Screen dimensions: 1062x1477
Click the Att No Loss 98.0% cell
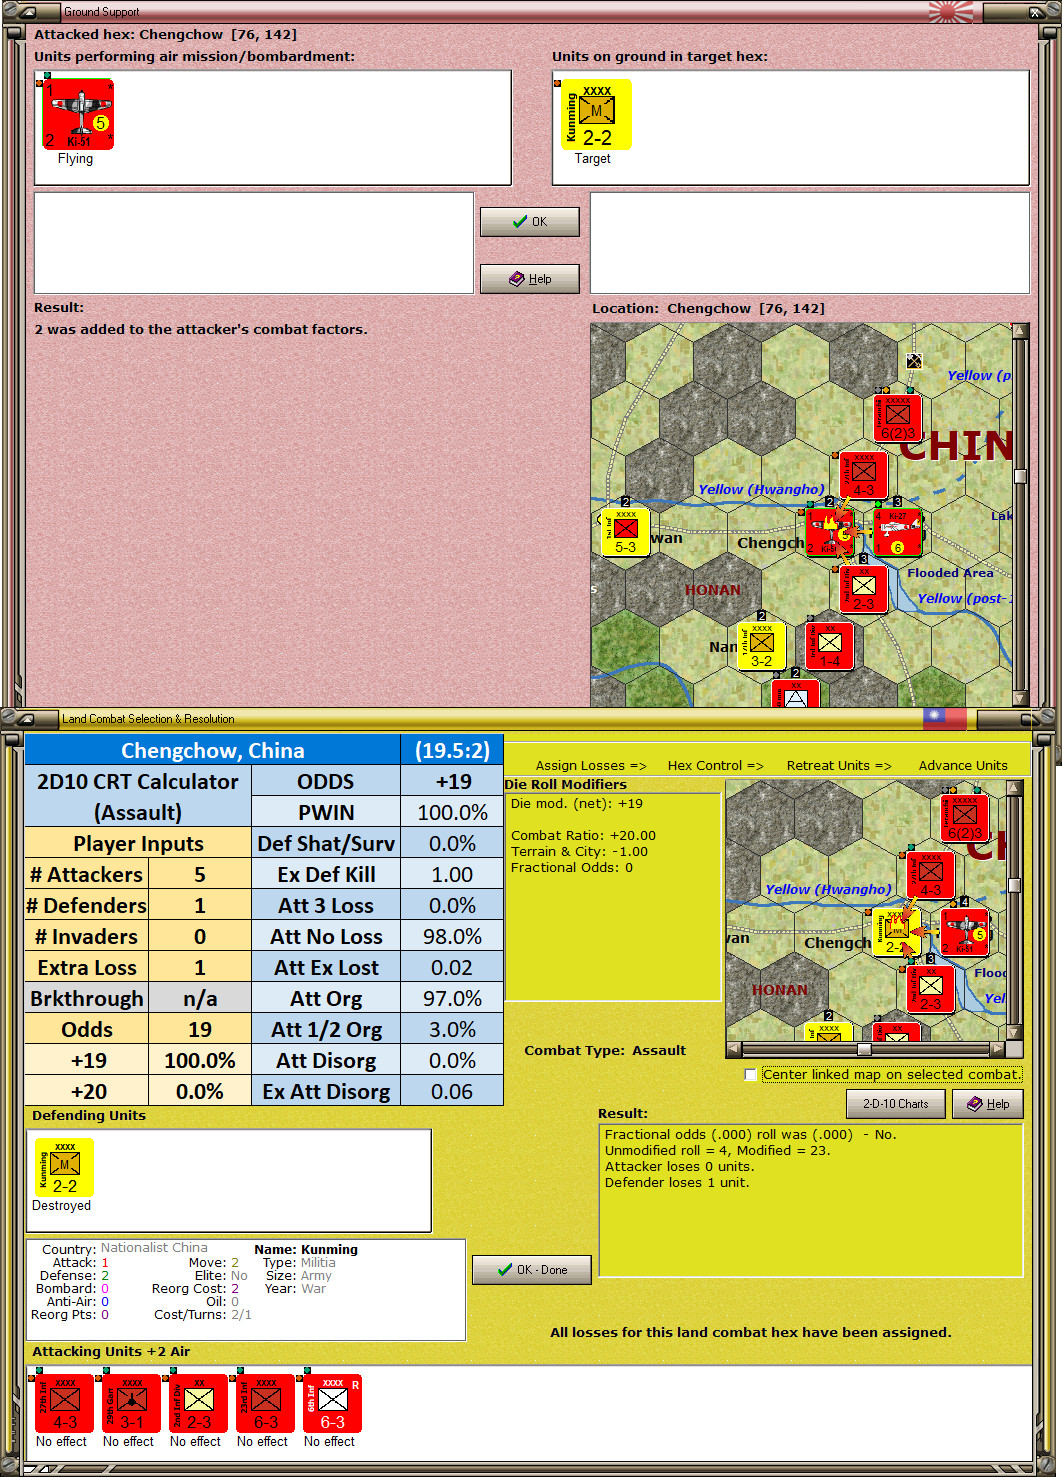click(x=452, y=937)
